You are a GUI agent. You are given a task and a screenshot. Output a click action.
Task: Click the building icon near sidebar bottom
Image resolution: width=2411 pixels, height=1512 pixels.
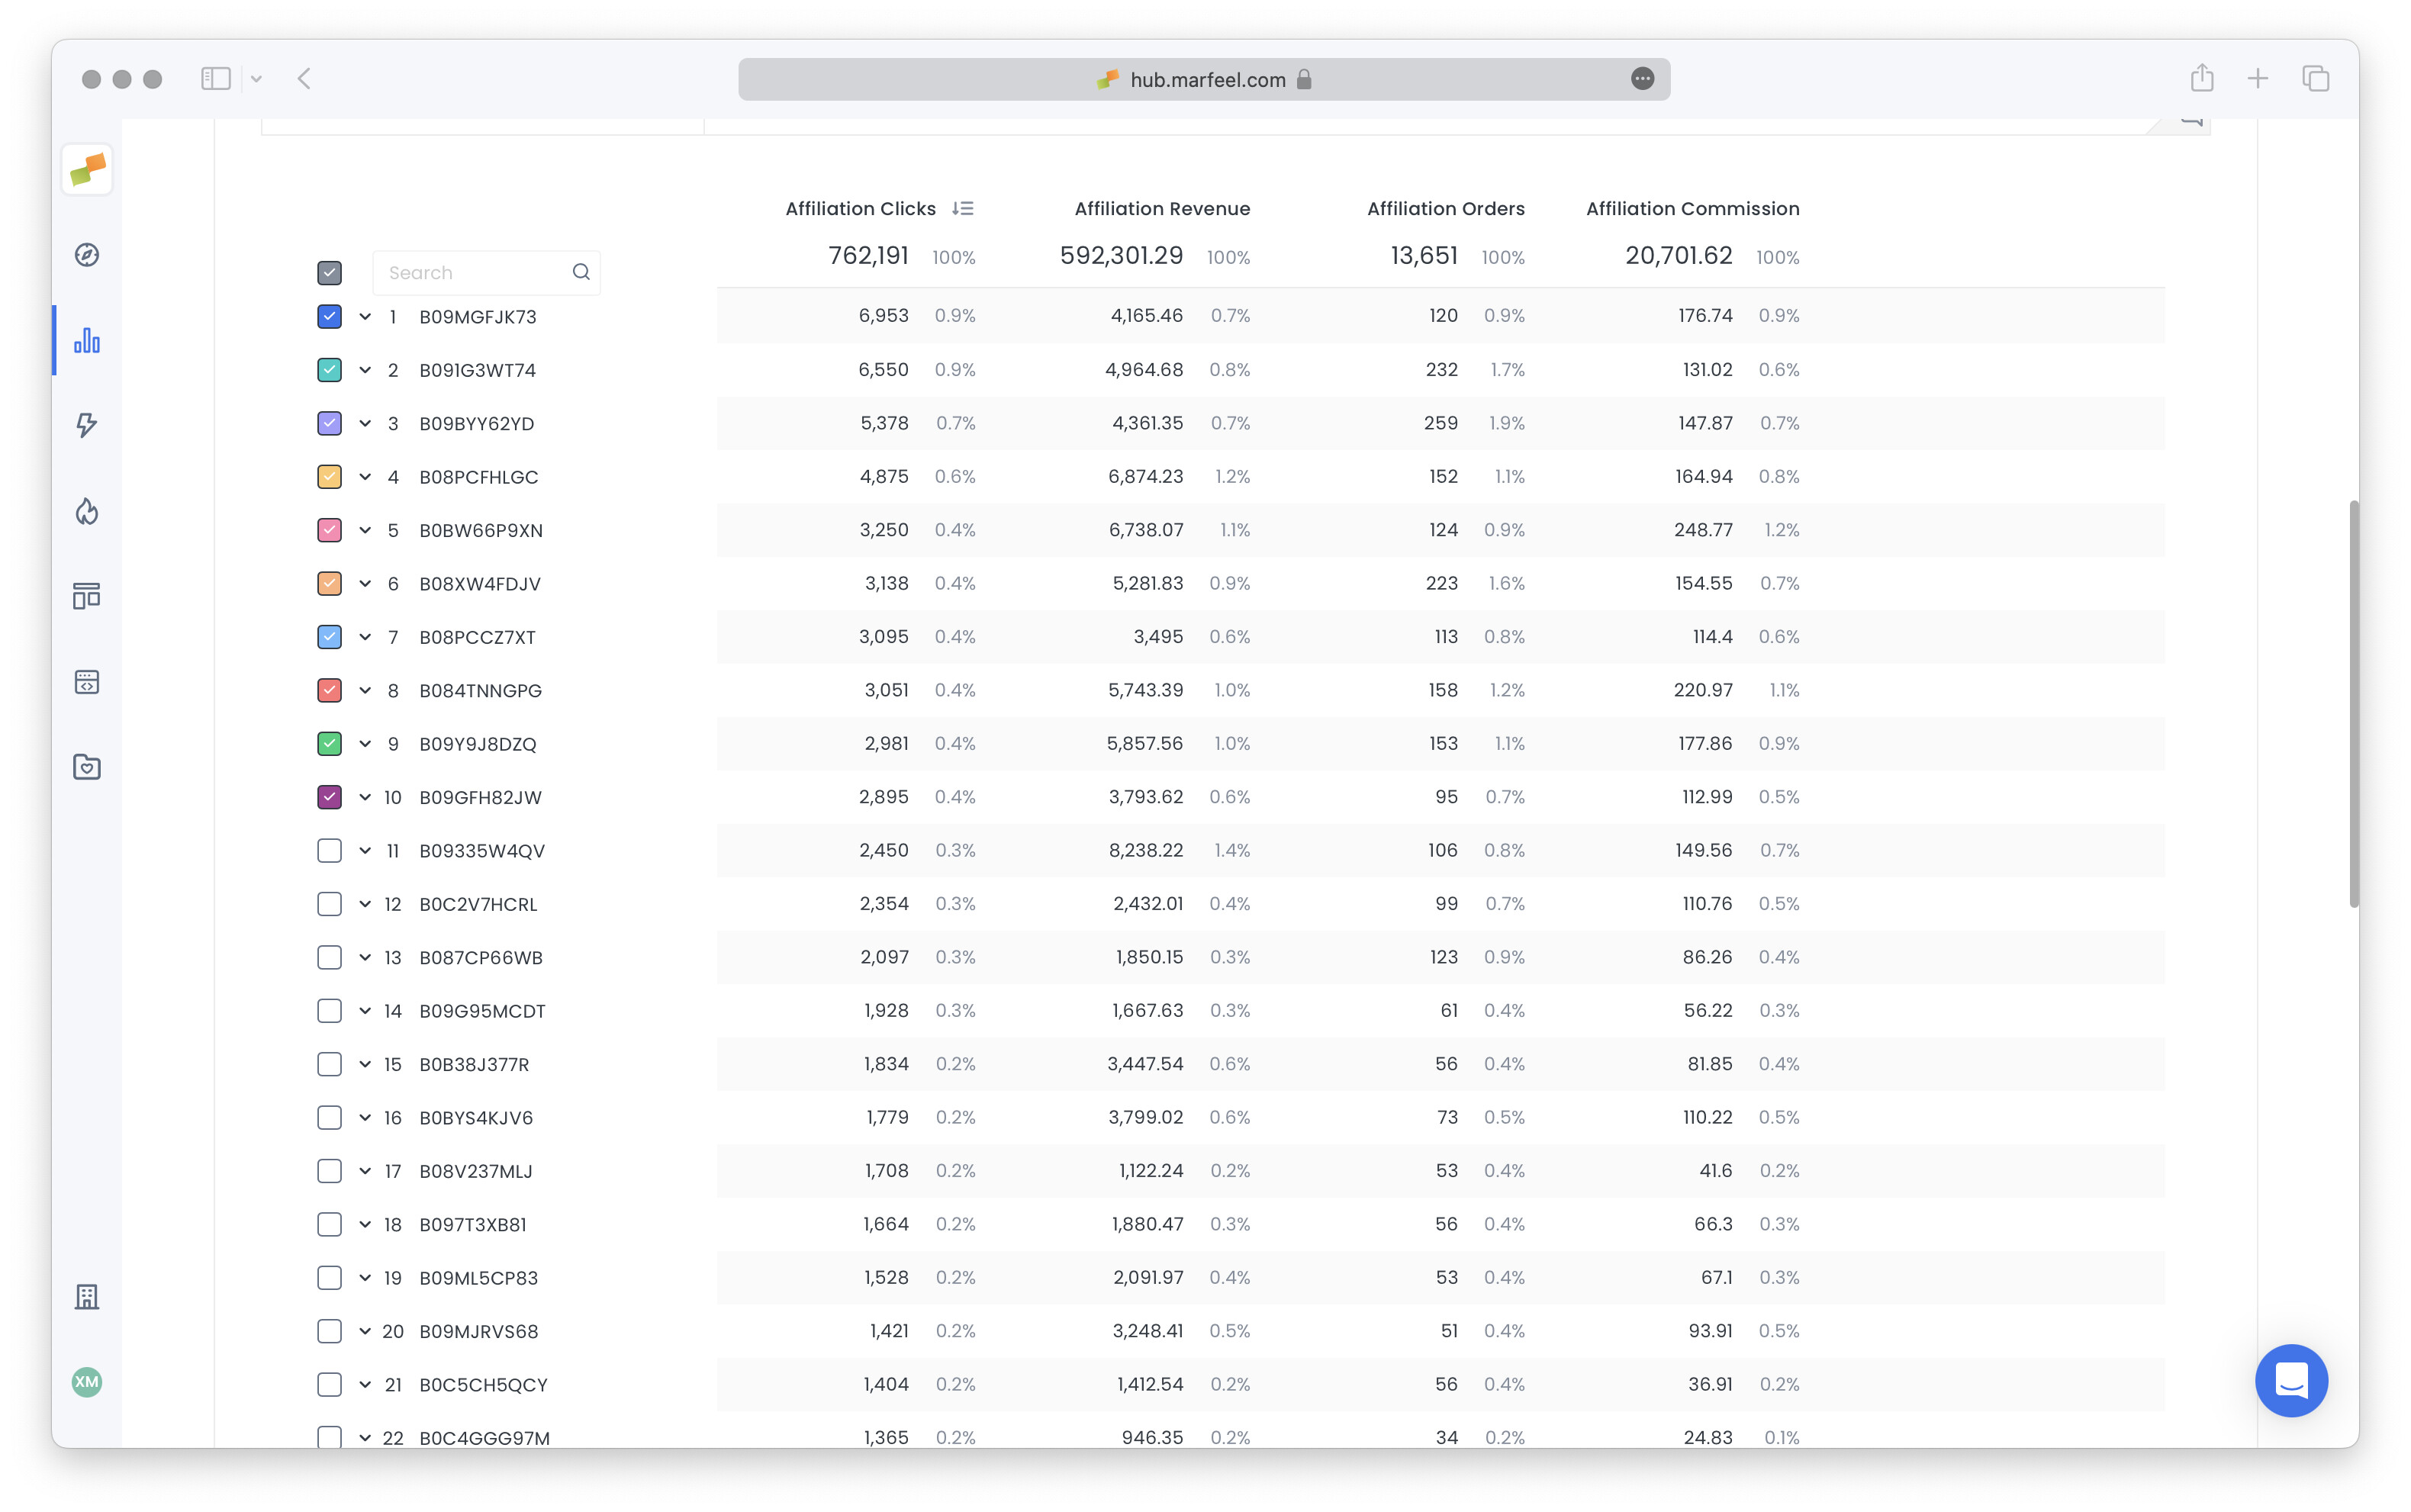(87, 1297)
